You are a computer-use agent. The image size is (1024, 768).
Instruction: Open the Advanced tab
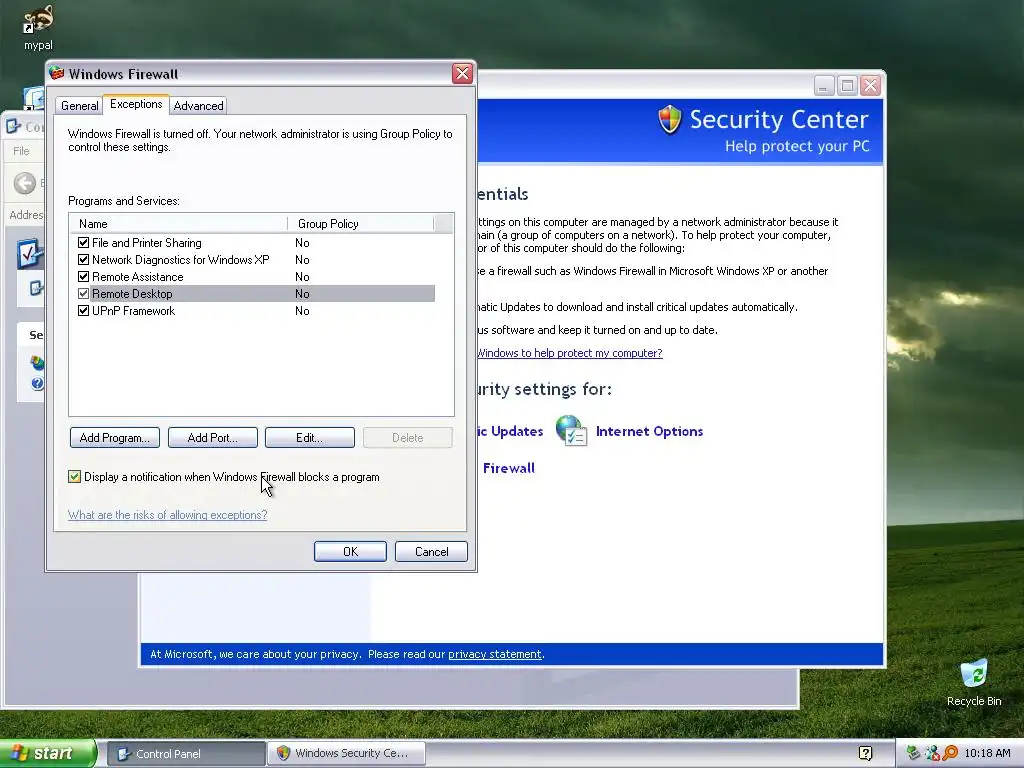tap(198, 106)
